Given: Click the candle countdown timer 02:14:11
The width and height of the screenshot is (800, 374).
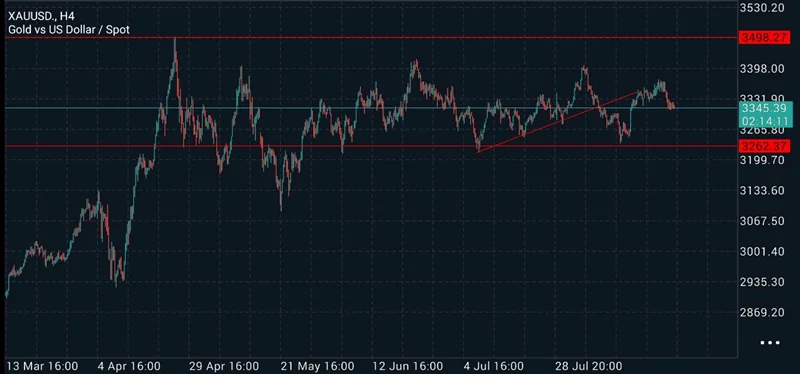Looking at the screenshot, I should [765, 121].
